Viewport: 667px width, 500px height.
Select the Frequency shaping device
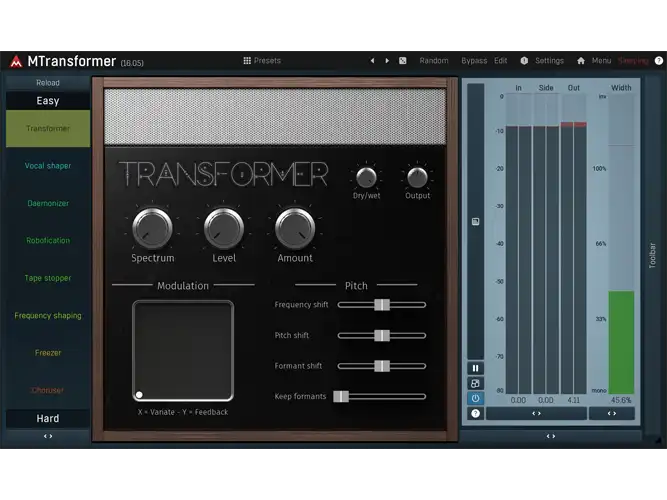pyautogui.click(x=48, y=315)
